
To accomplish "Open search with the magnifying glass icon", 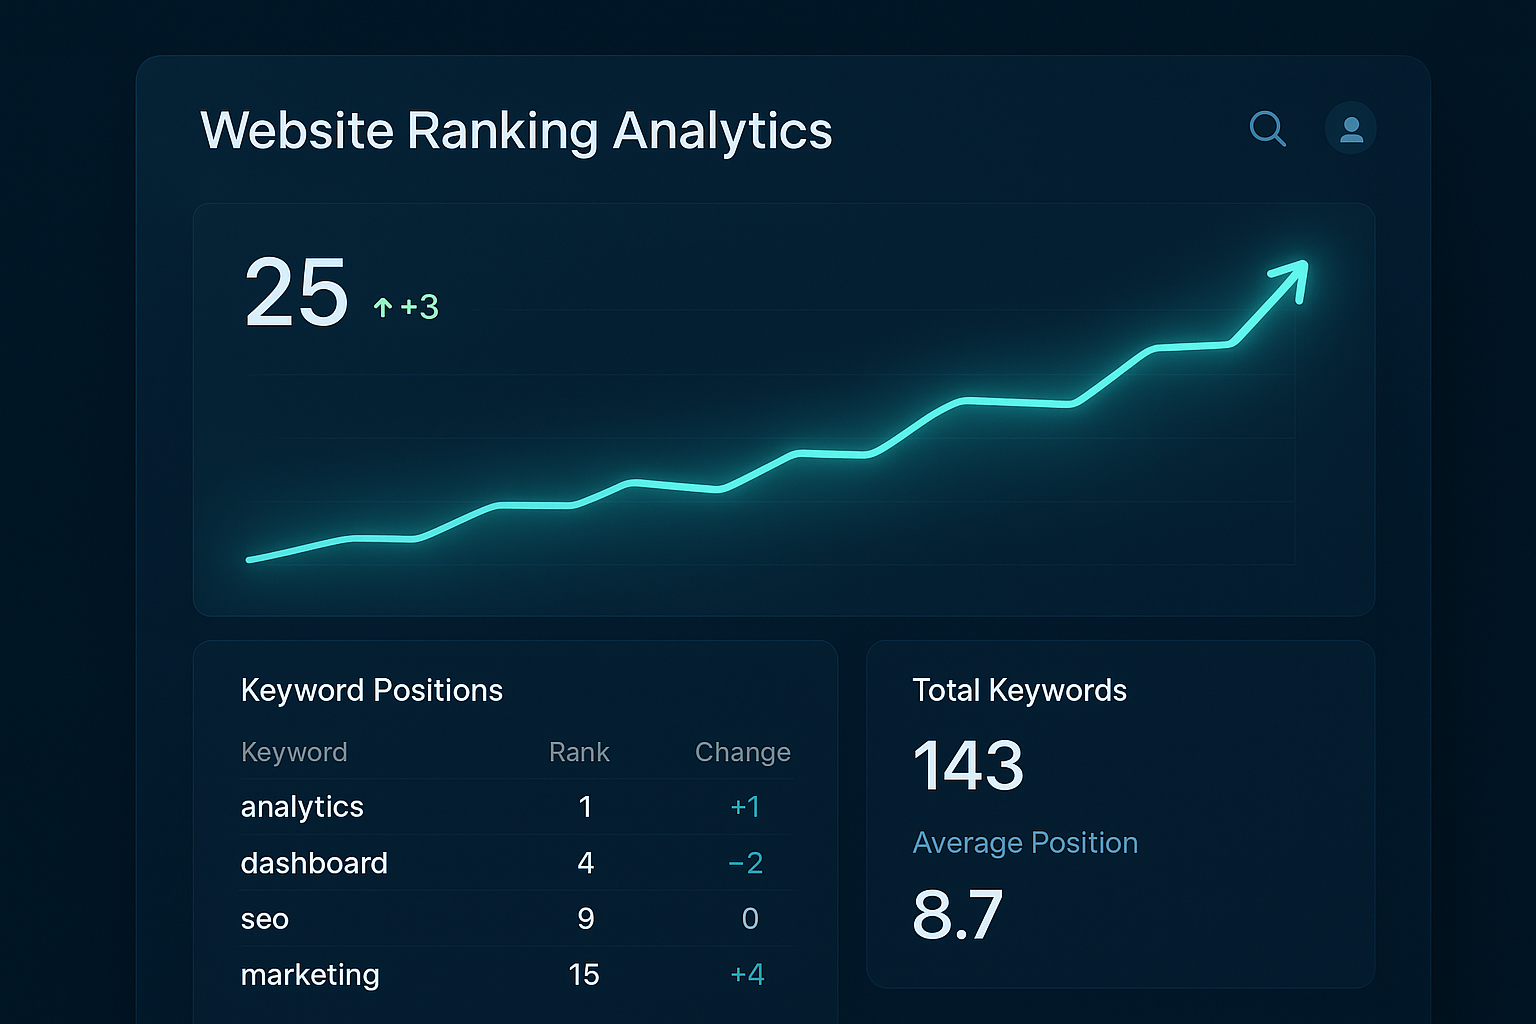I will click(x=1268, y=129).
